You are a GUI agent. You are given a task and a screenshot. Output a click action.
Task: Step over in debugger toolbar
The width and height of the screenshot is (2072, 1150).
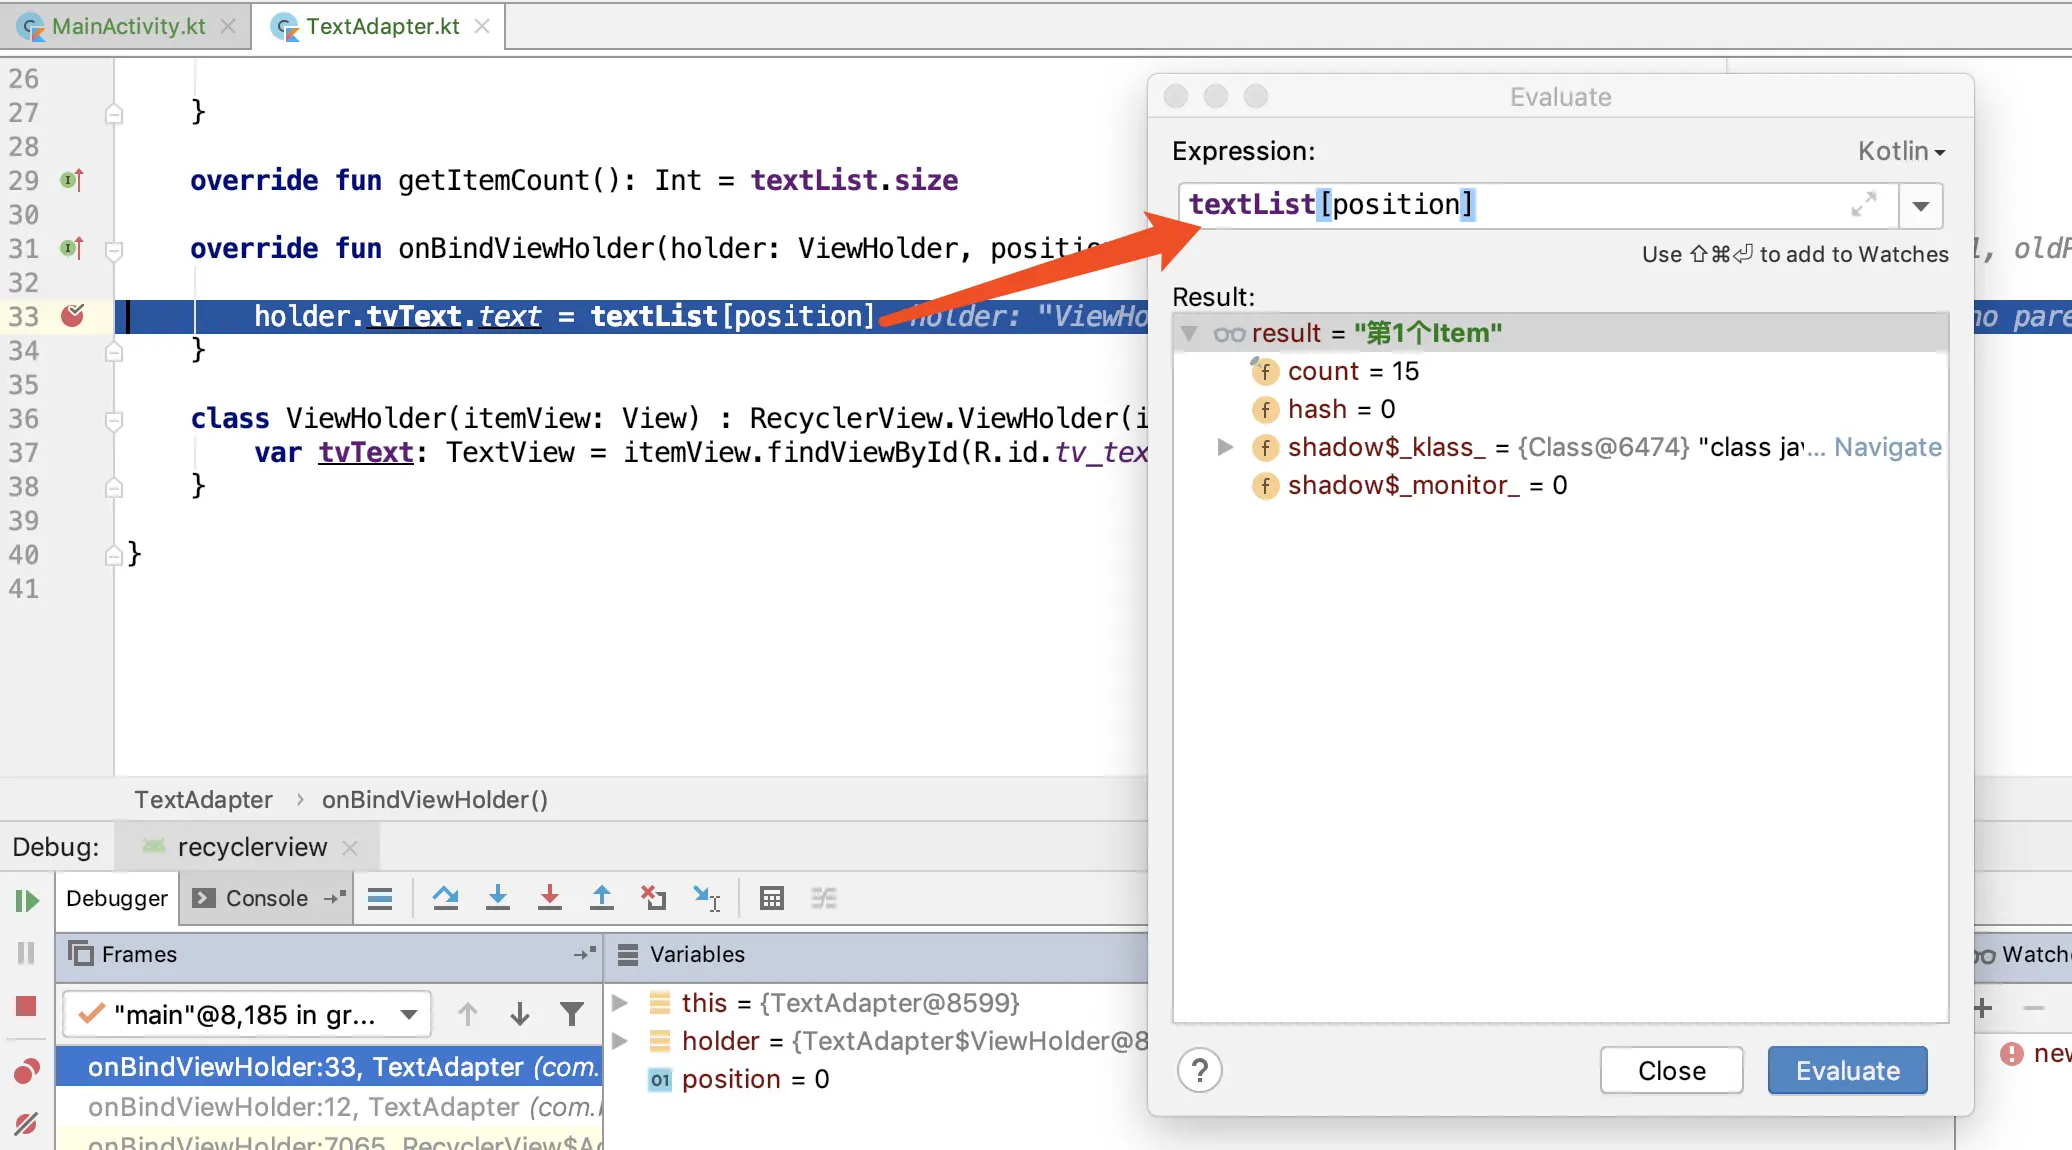coord(446,898)
